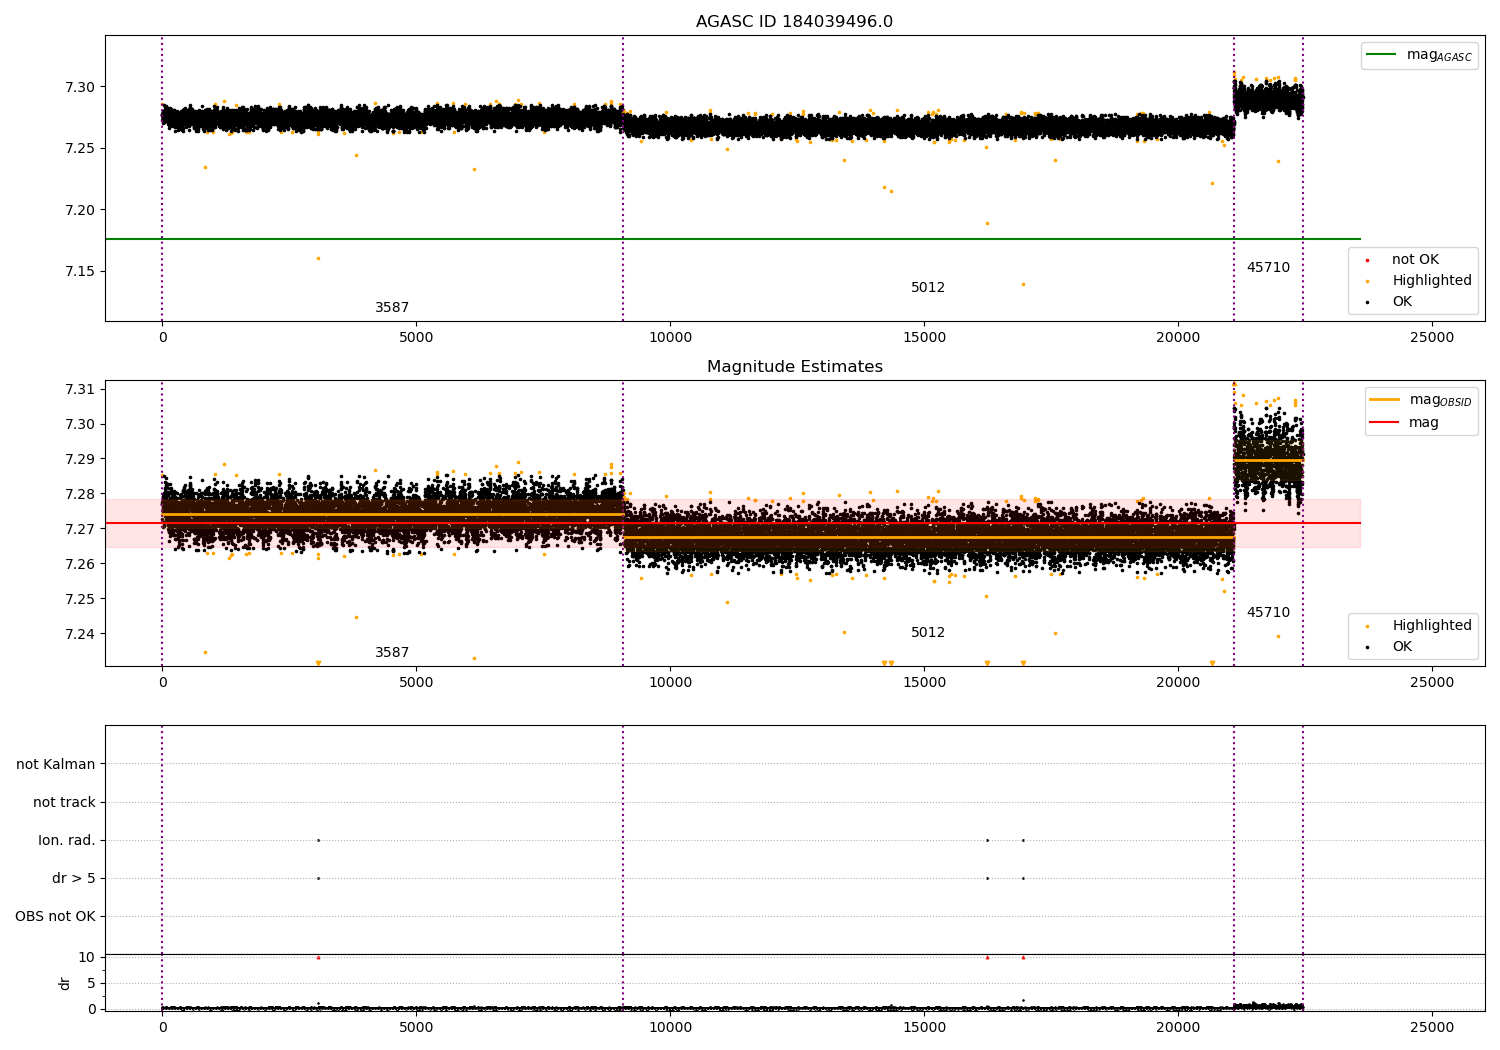Click 'Highlighted' legend entry in top plot
Viewport: 1500px width, 1050px height.
click(1418, 281)
